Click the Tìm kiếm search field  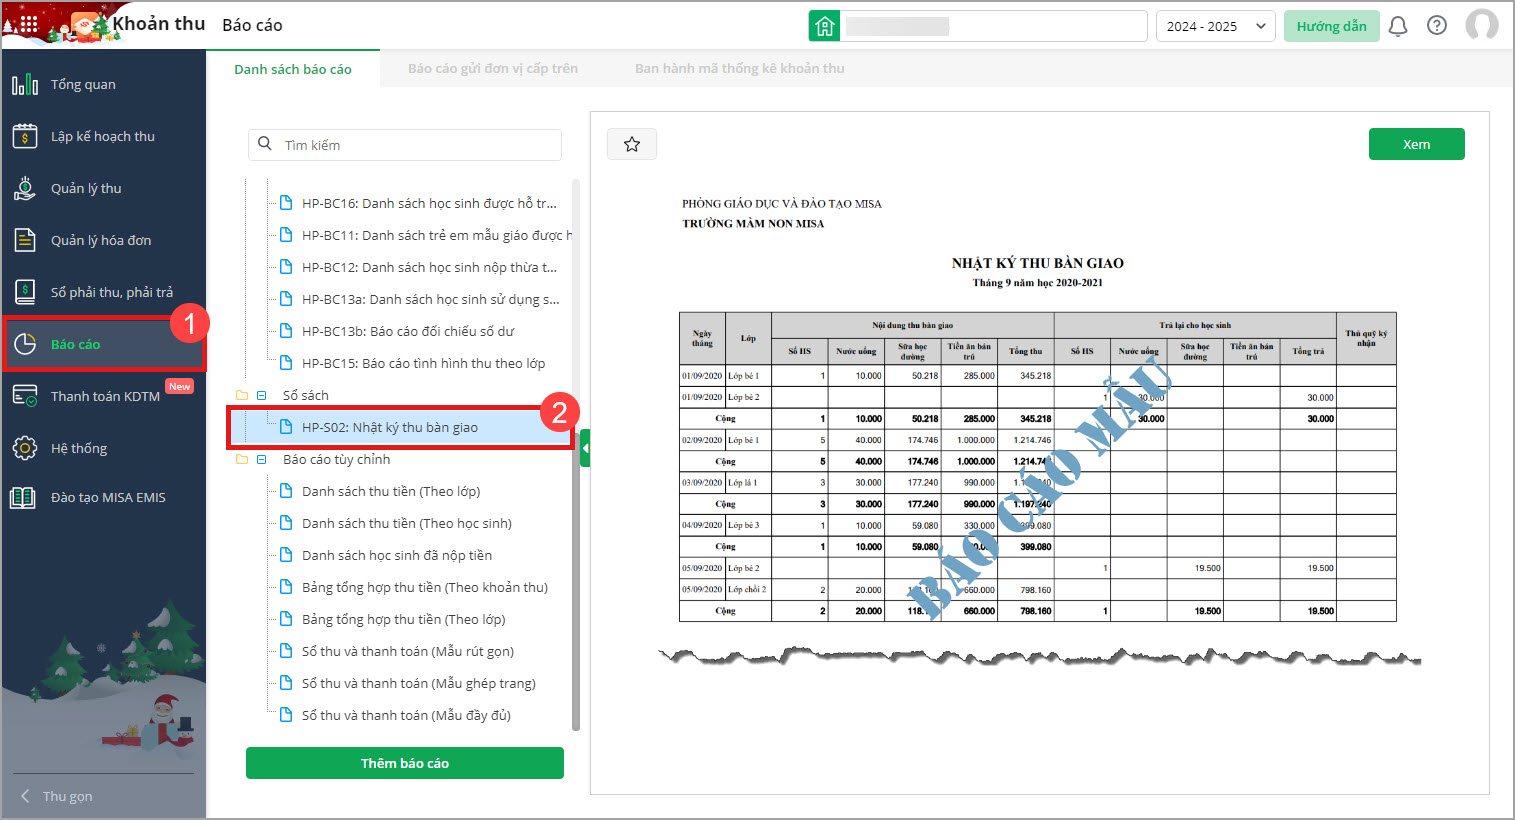[x=405, y=144]
